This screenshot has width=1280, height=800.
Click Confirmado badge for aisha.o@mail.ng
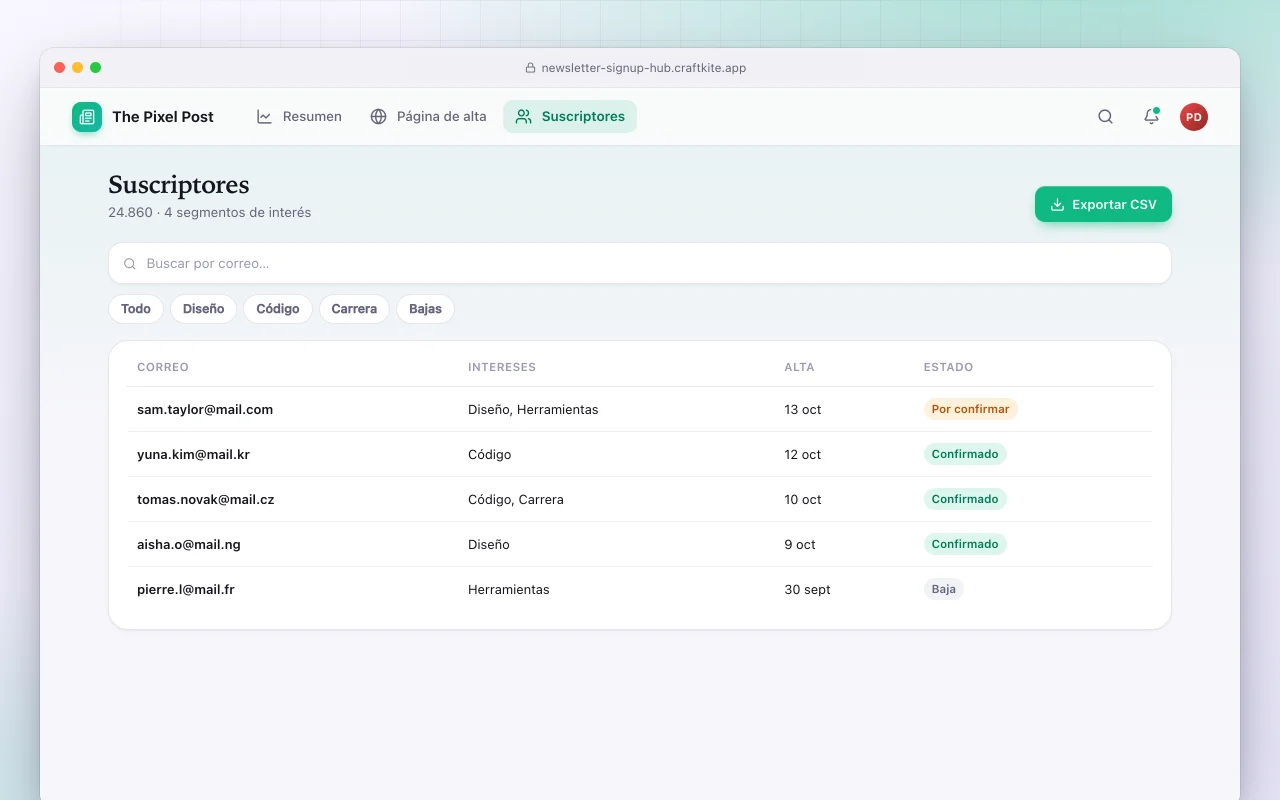coord(965,544)
